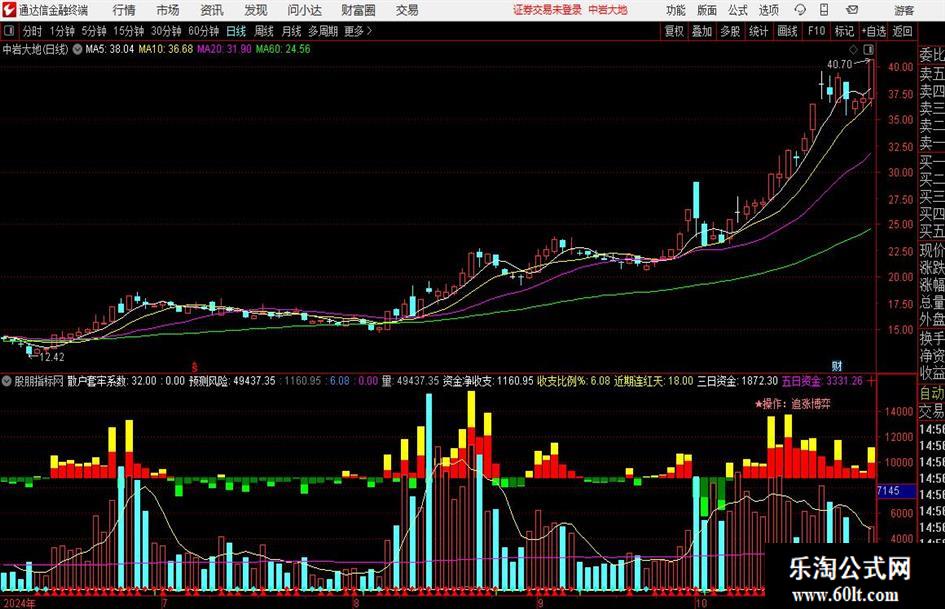
Task: Open the 市场 menu
Action: [168, 10]
